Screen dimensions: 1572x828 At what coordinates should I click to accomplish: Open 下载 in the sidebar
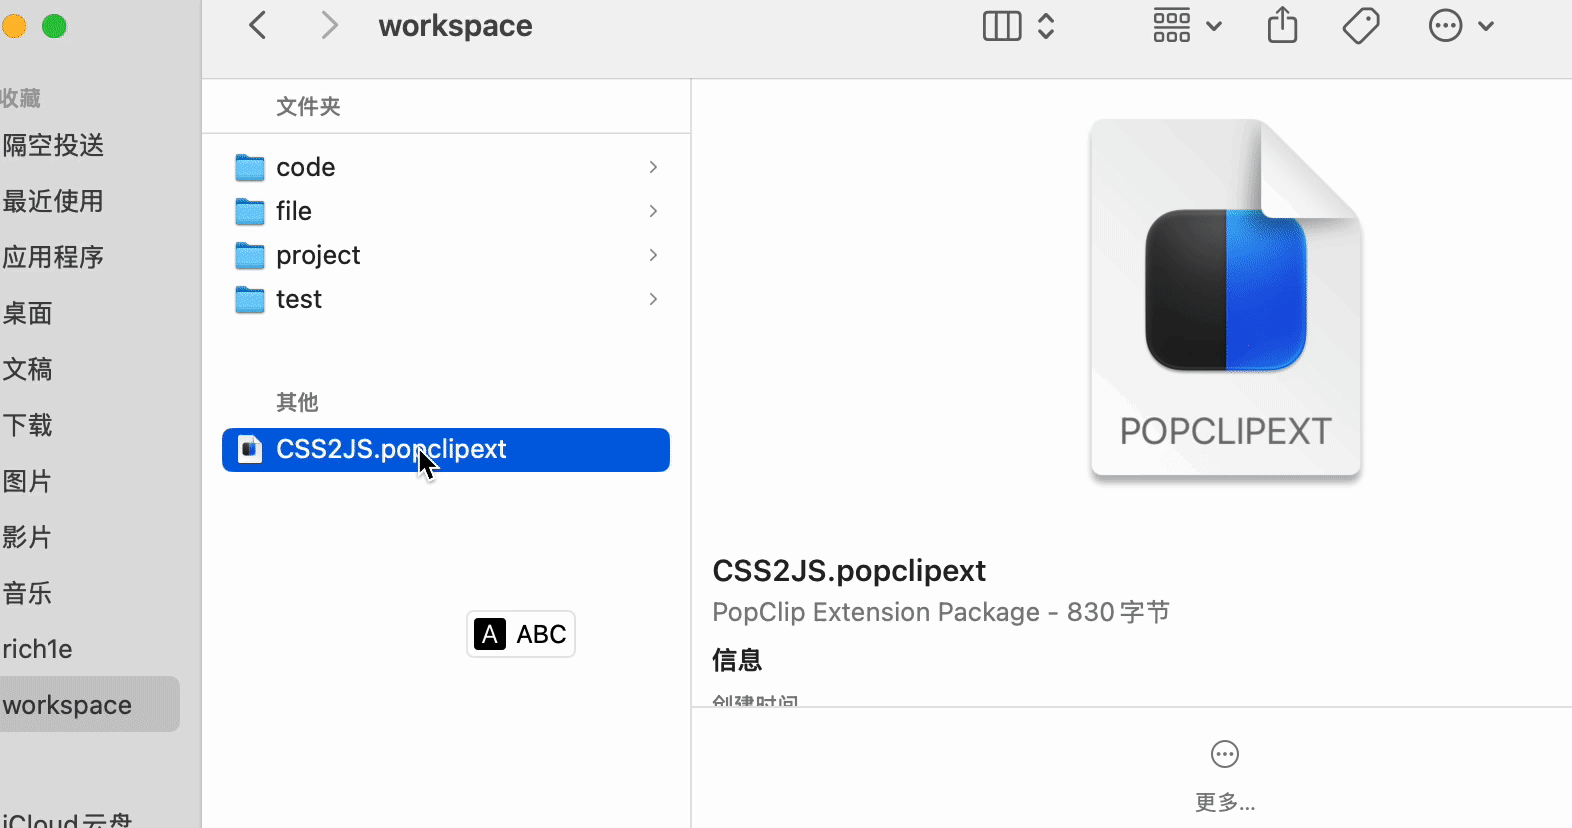(28, 425)
